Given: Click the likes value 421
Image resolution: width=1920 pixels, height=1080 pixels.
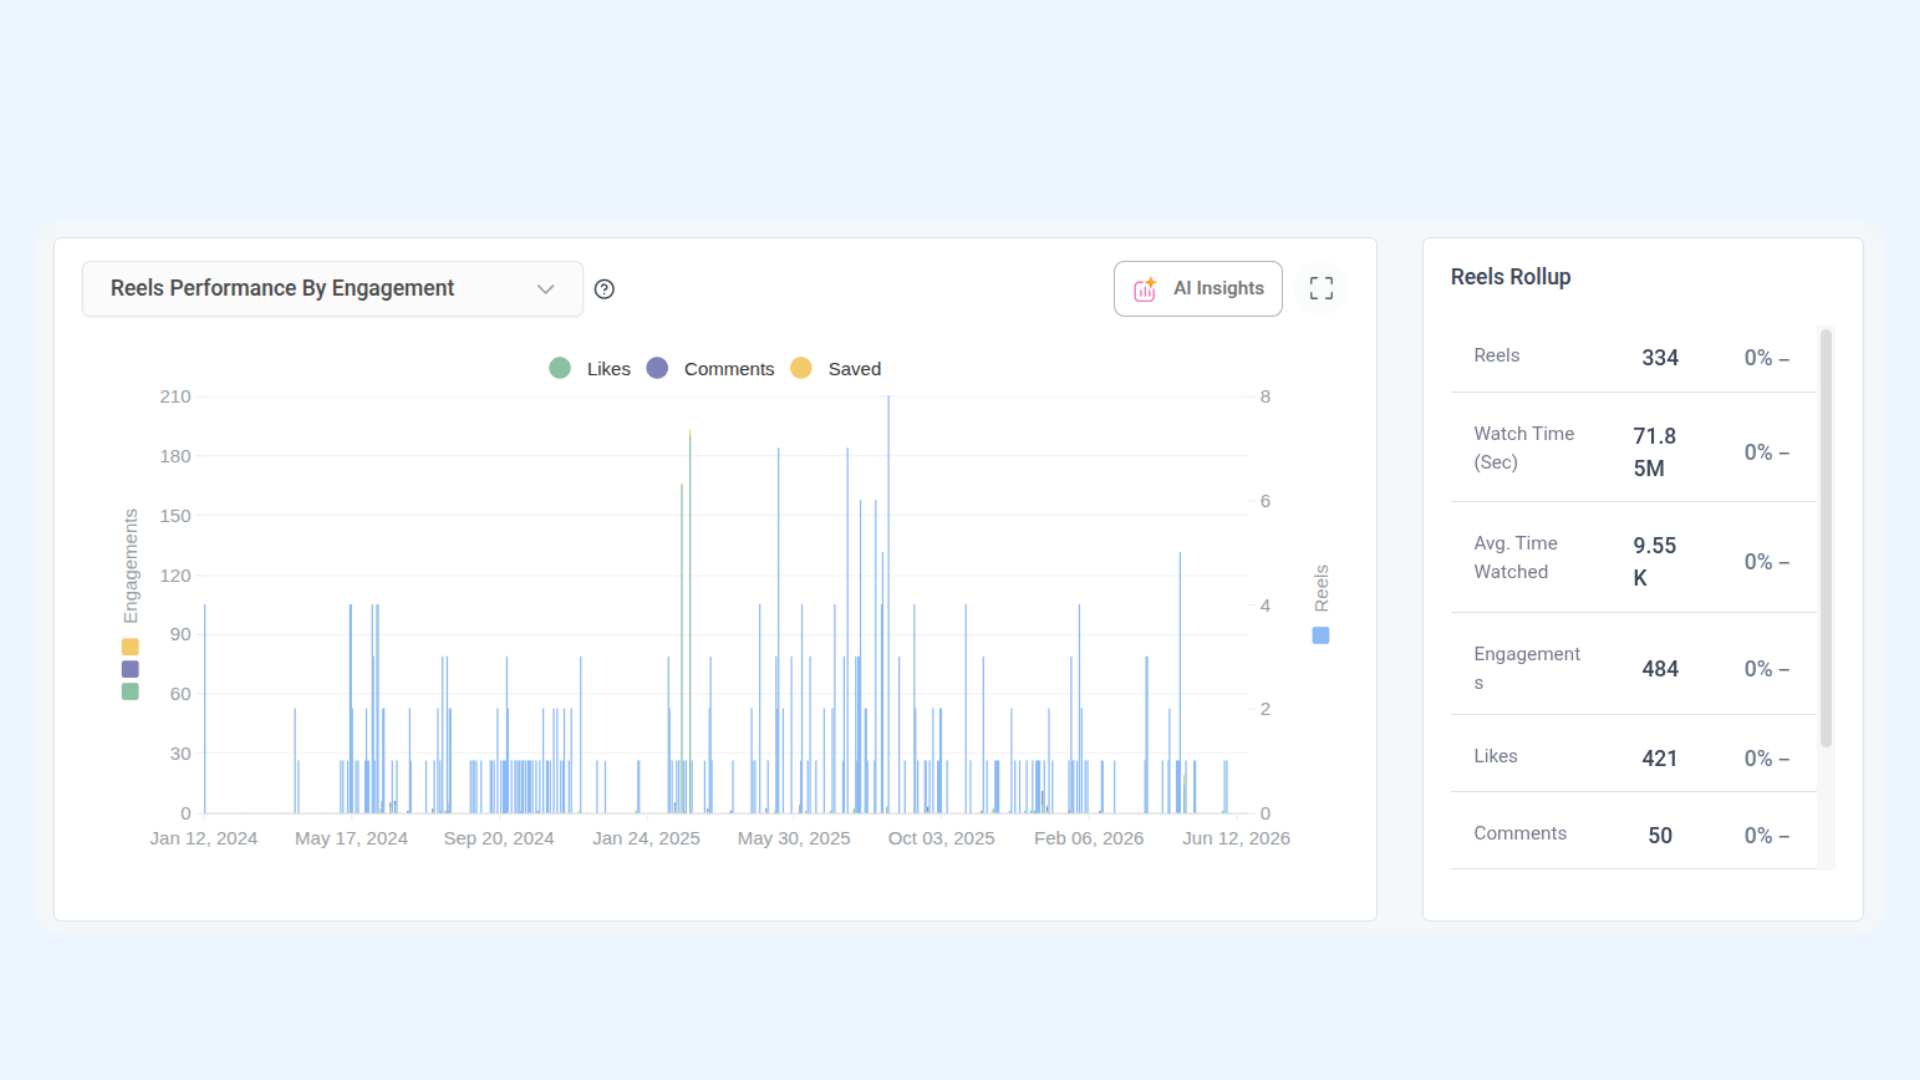Looking at the screenshot, I should 1660,759.
